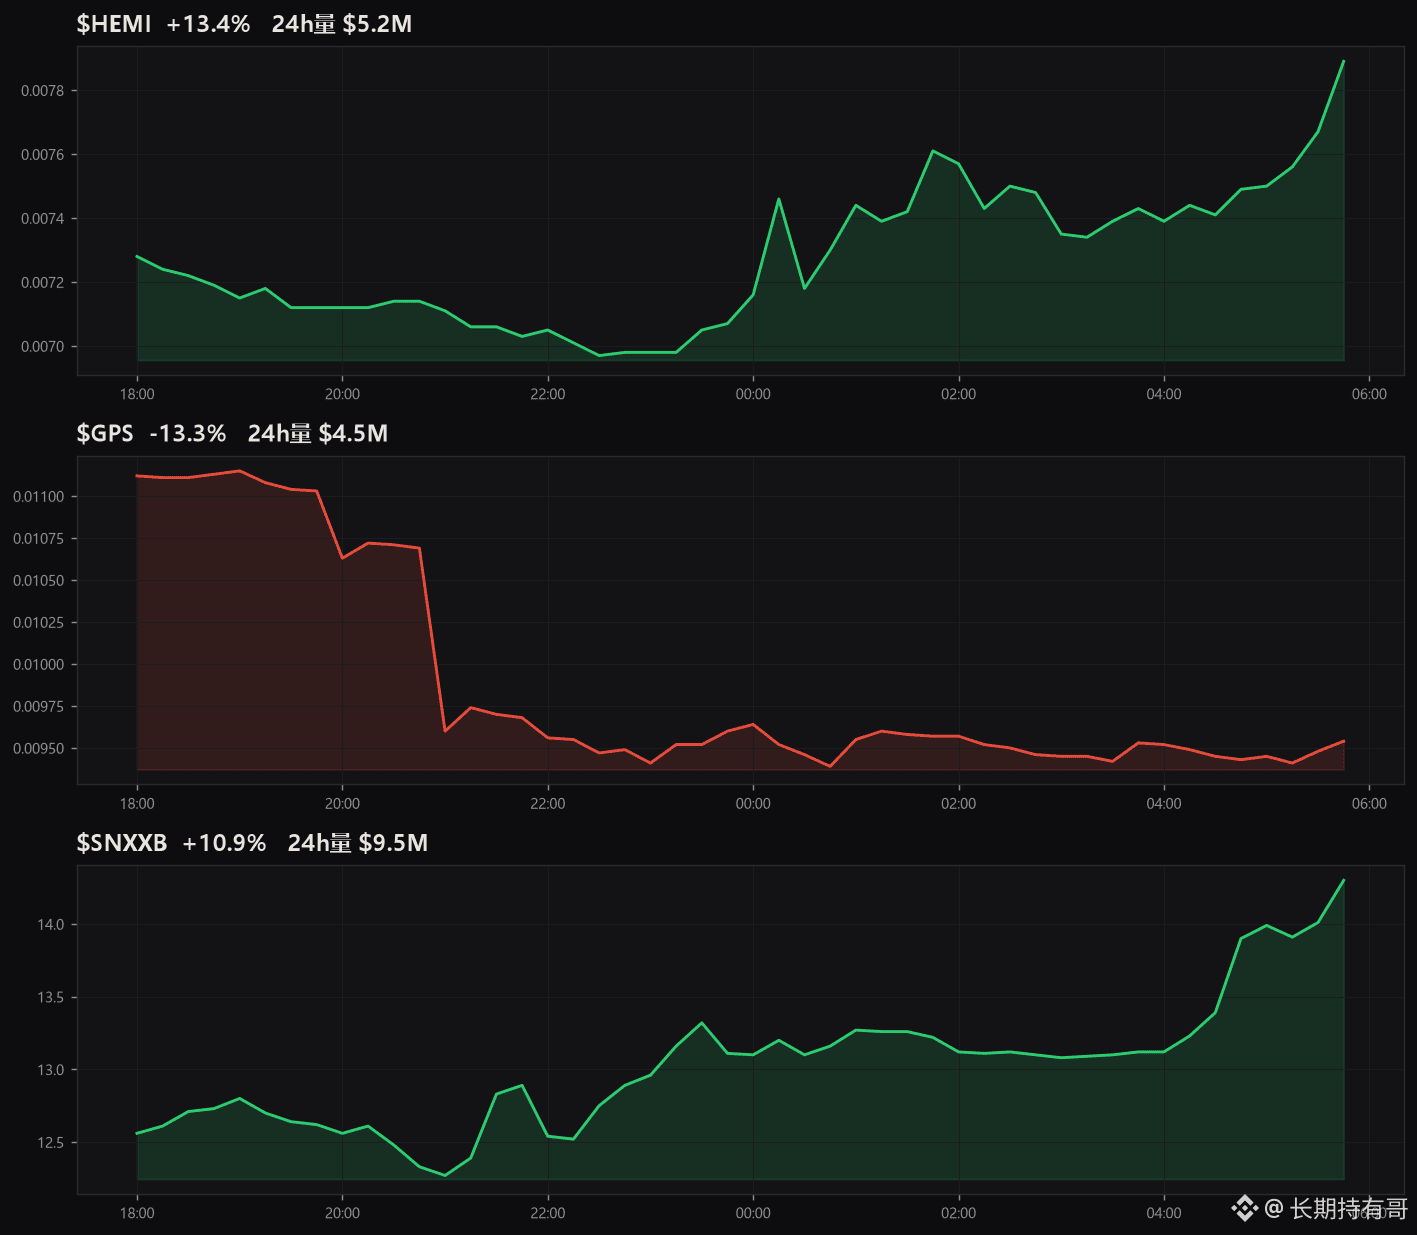Click 04:00 on the $SNXXB time axis
The image size is (1417, 1235).
click(x=1164, y=1213)
